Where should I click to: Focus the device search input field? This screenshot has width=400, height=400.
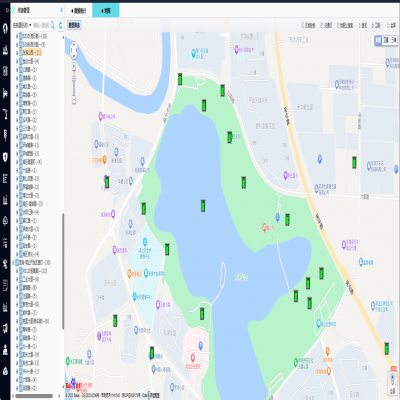[x=41, y=25]
